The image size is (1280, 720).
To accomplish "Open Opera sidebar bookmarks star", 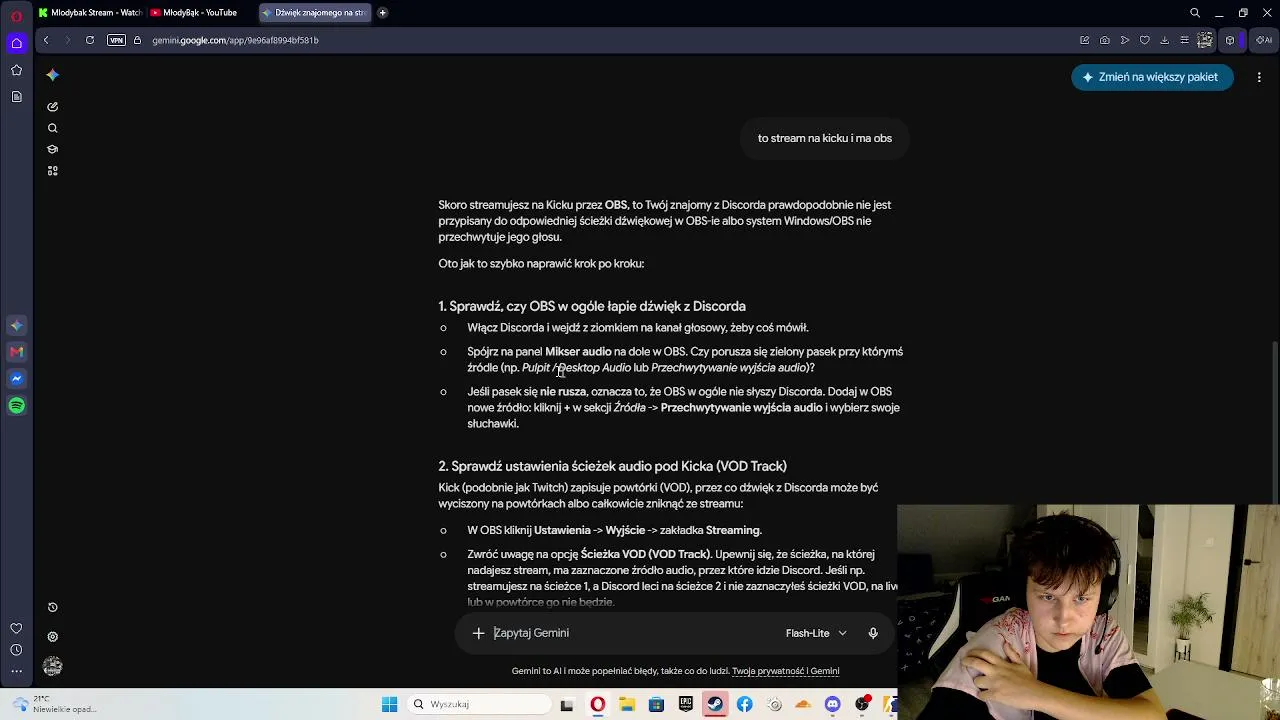I will click(x=16, y=70).
